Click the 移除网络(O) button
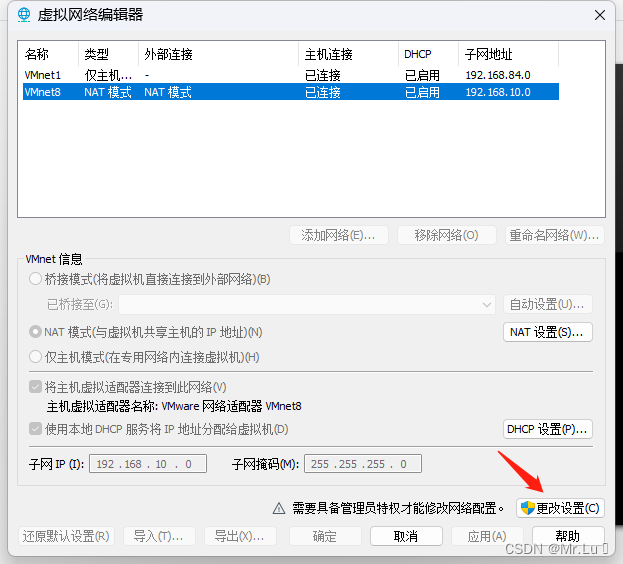The width and height of the screenshot is (623, 564). point(447,235)
